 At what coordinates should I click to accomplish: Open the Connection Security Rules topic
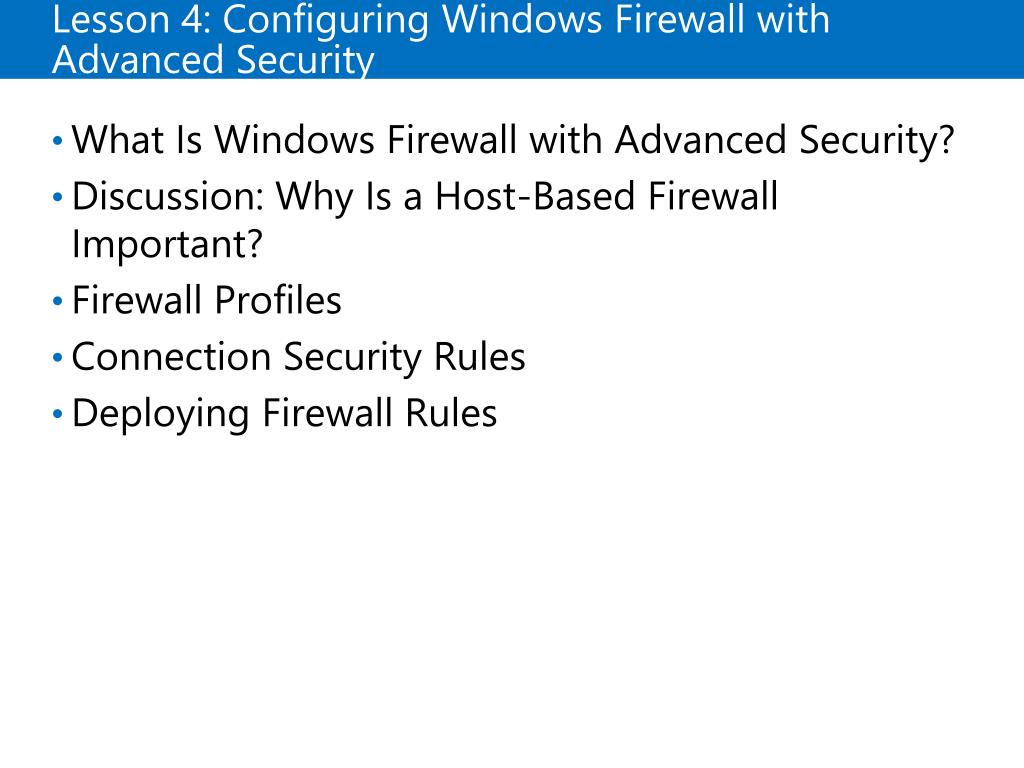point(298,358)
